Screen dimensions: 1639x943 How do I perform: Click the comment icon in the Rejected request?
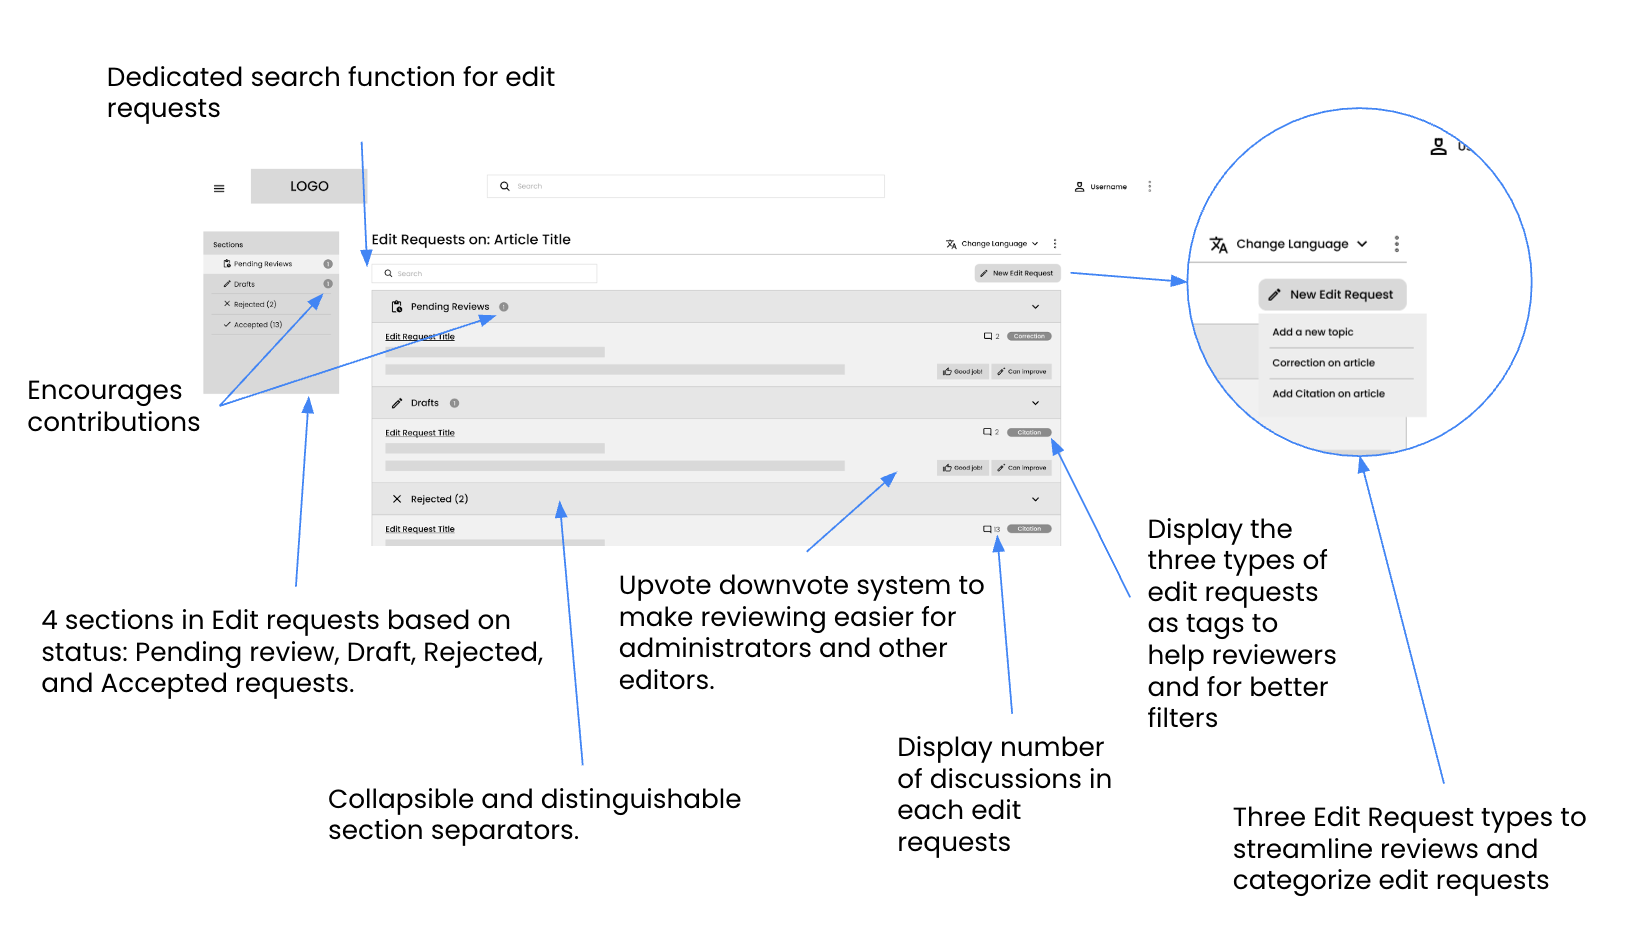(988, 529)
